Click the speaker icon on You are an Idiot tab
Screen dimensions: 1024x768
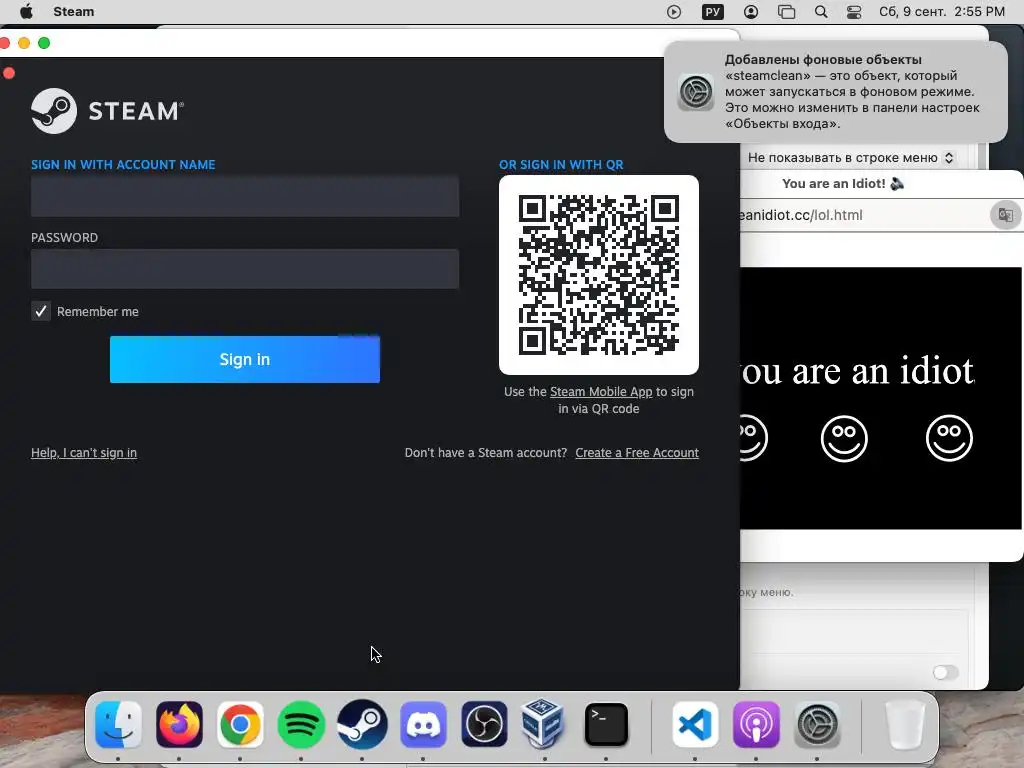[x=897, y=184]
